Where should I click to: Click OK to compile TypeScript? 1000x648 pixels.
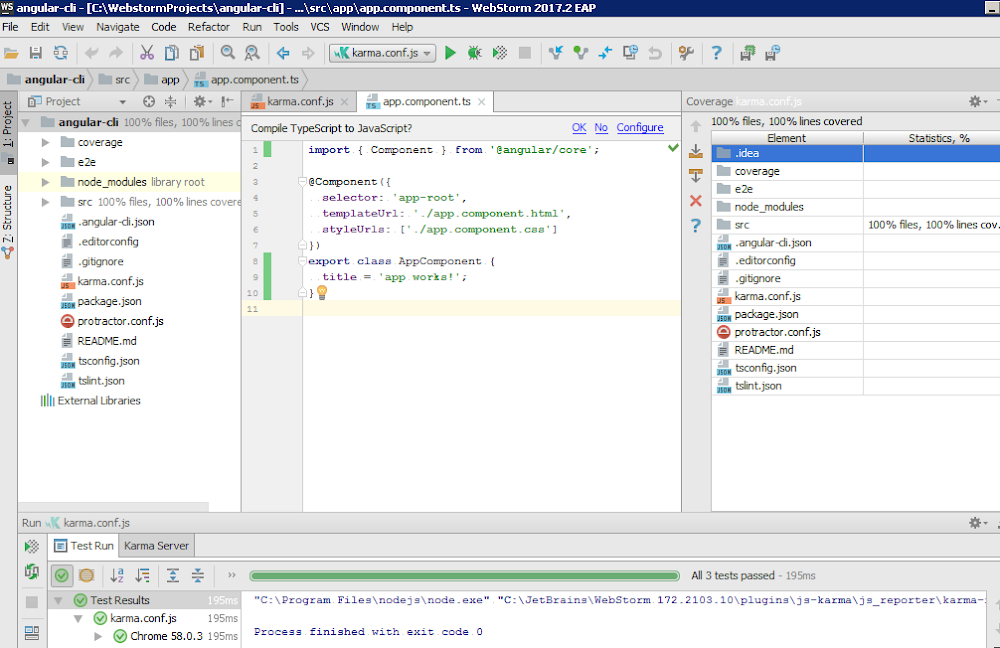coord(578,128)
